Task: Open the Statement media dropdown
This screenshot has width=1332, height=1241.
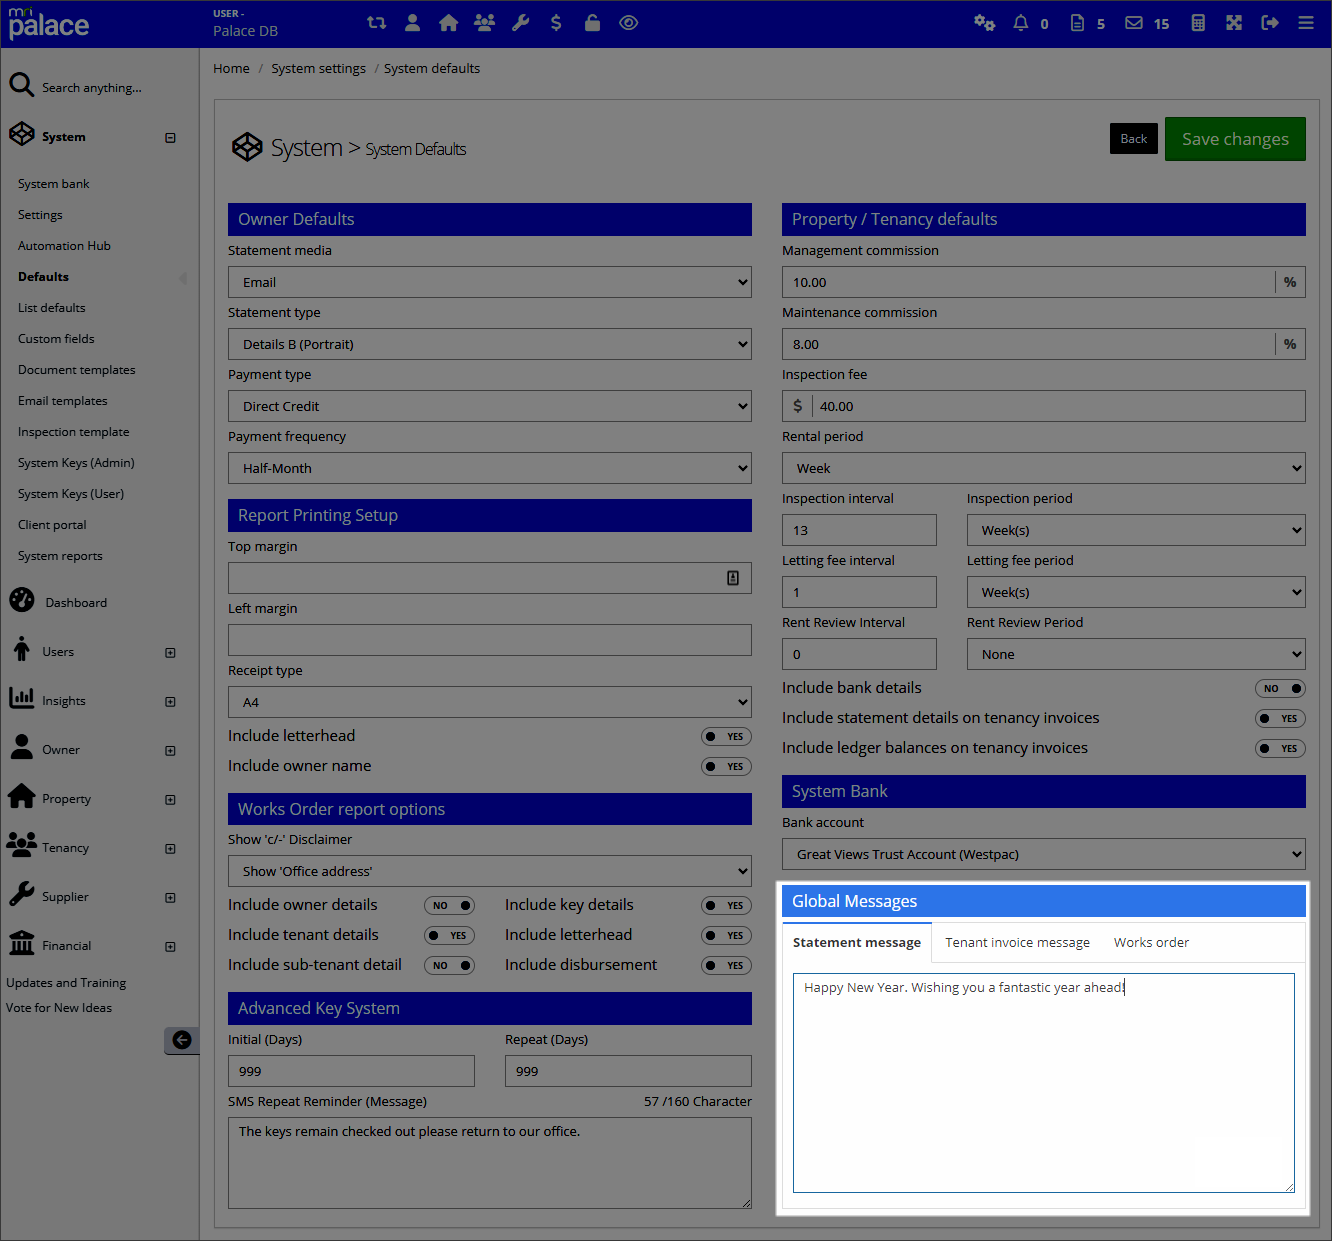Action: pyautogui.click(x=489, y=282)
